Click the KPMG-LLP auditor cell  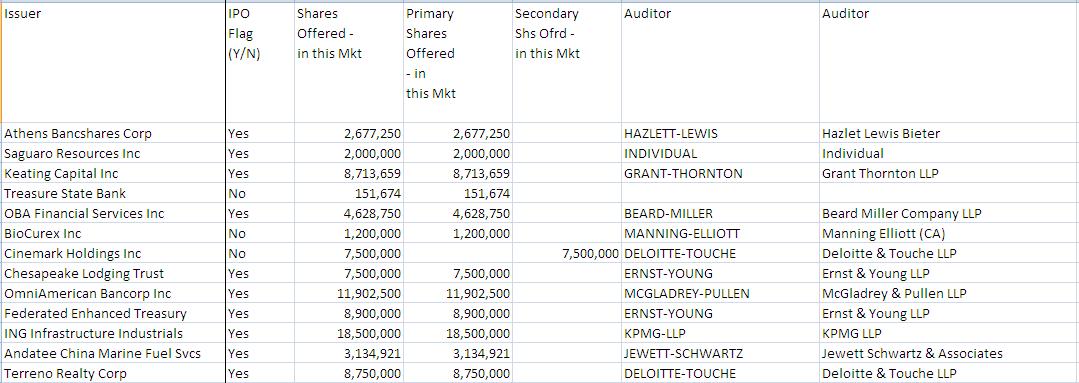[720, 333]
